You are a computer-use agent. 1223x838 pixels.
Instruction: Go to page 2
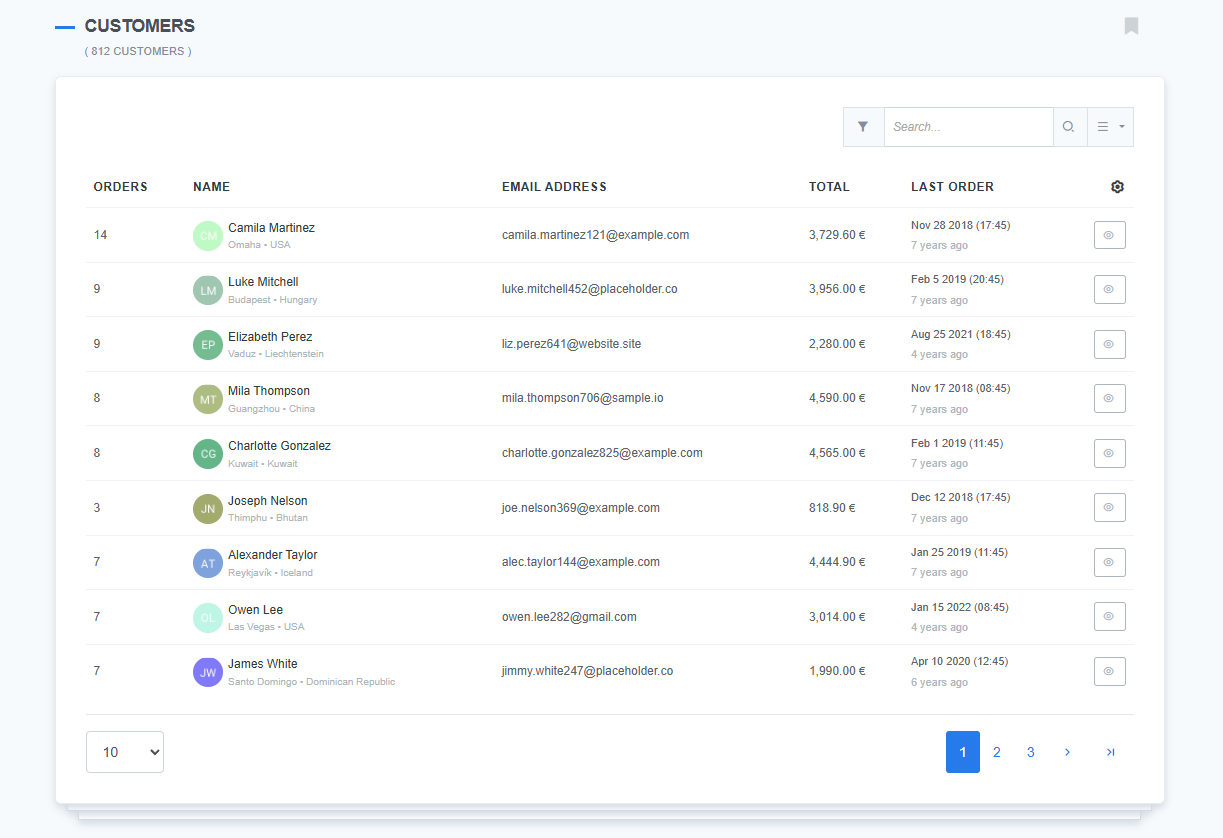(x=996, y=752)
